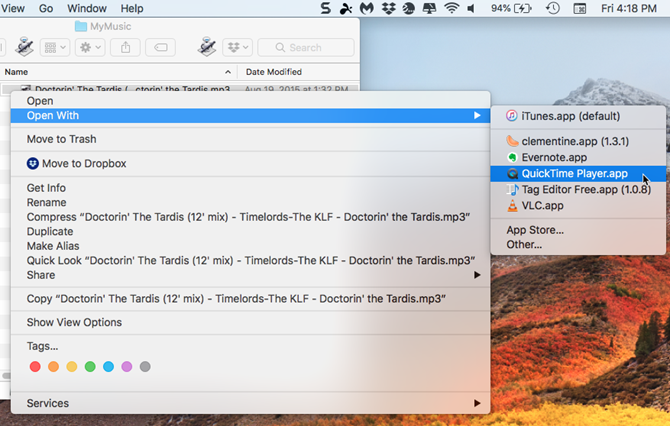Click the iTunes music note icon
The width and height of the screenshot is (670, 426).
point(511,115)
